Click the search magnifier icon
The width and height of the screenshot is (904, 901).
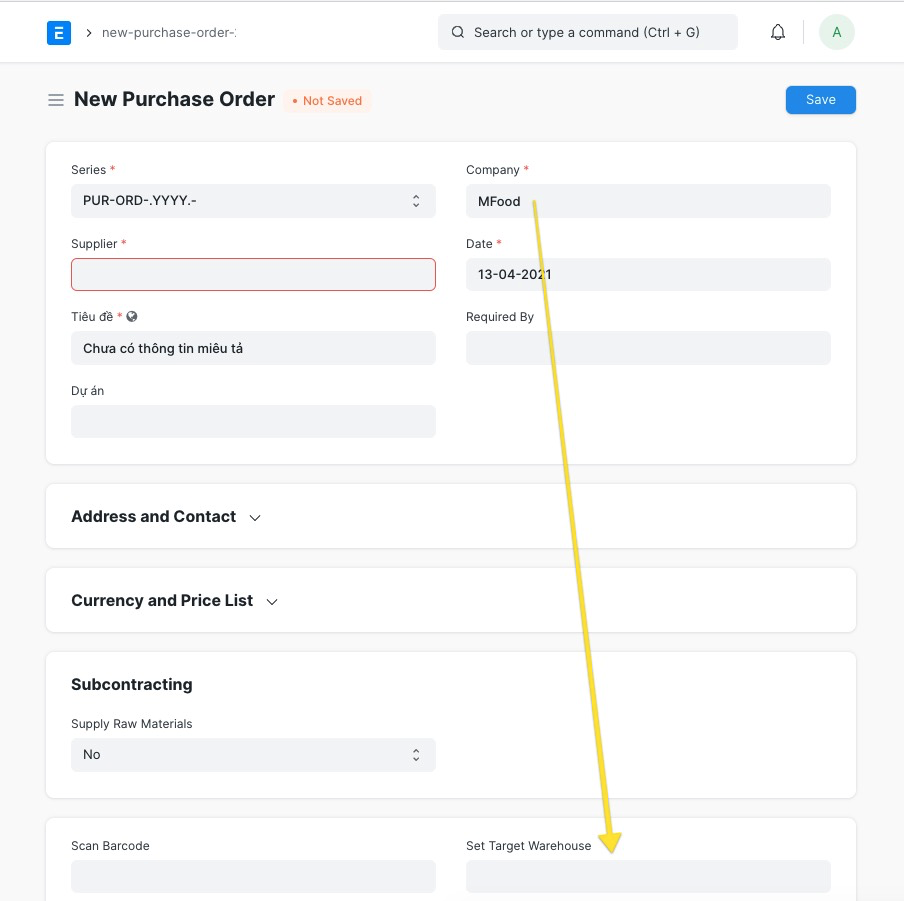click(457, 32)
